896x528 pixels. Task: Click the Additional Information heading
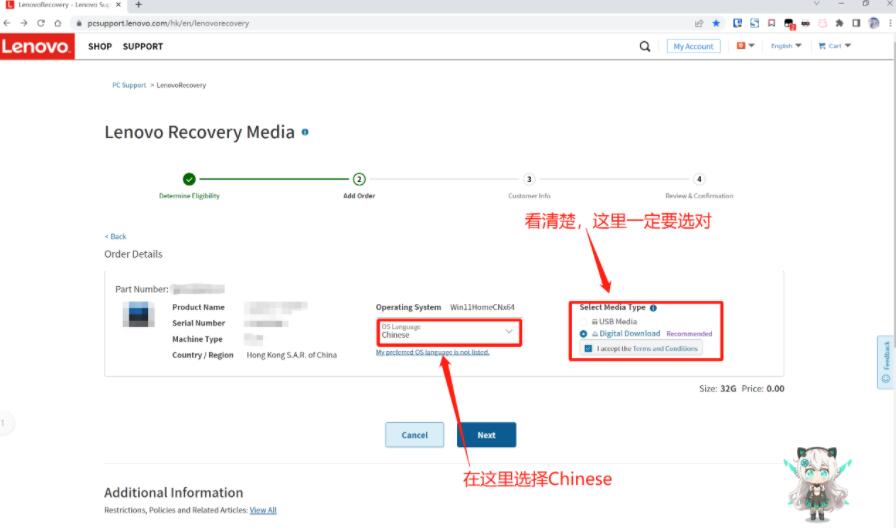click(x=174, y=493)
